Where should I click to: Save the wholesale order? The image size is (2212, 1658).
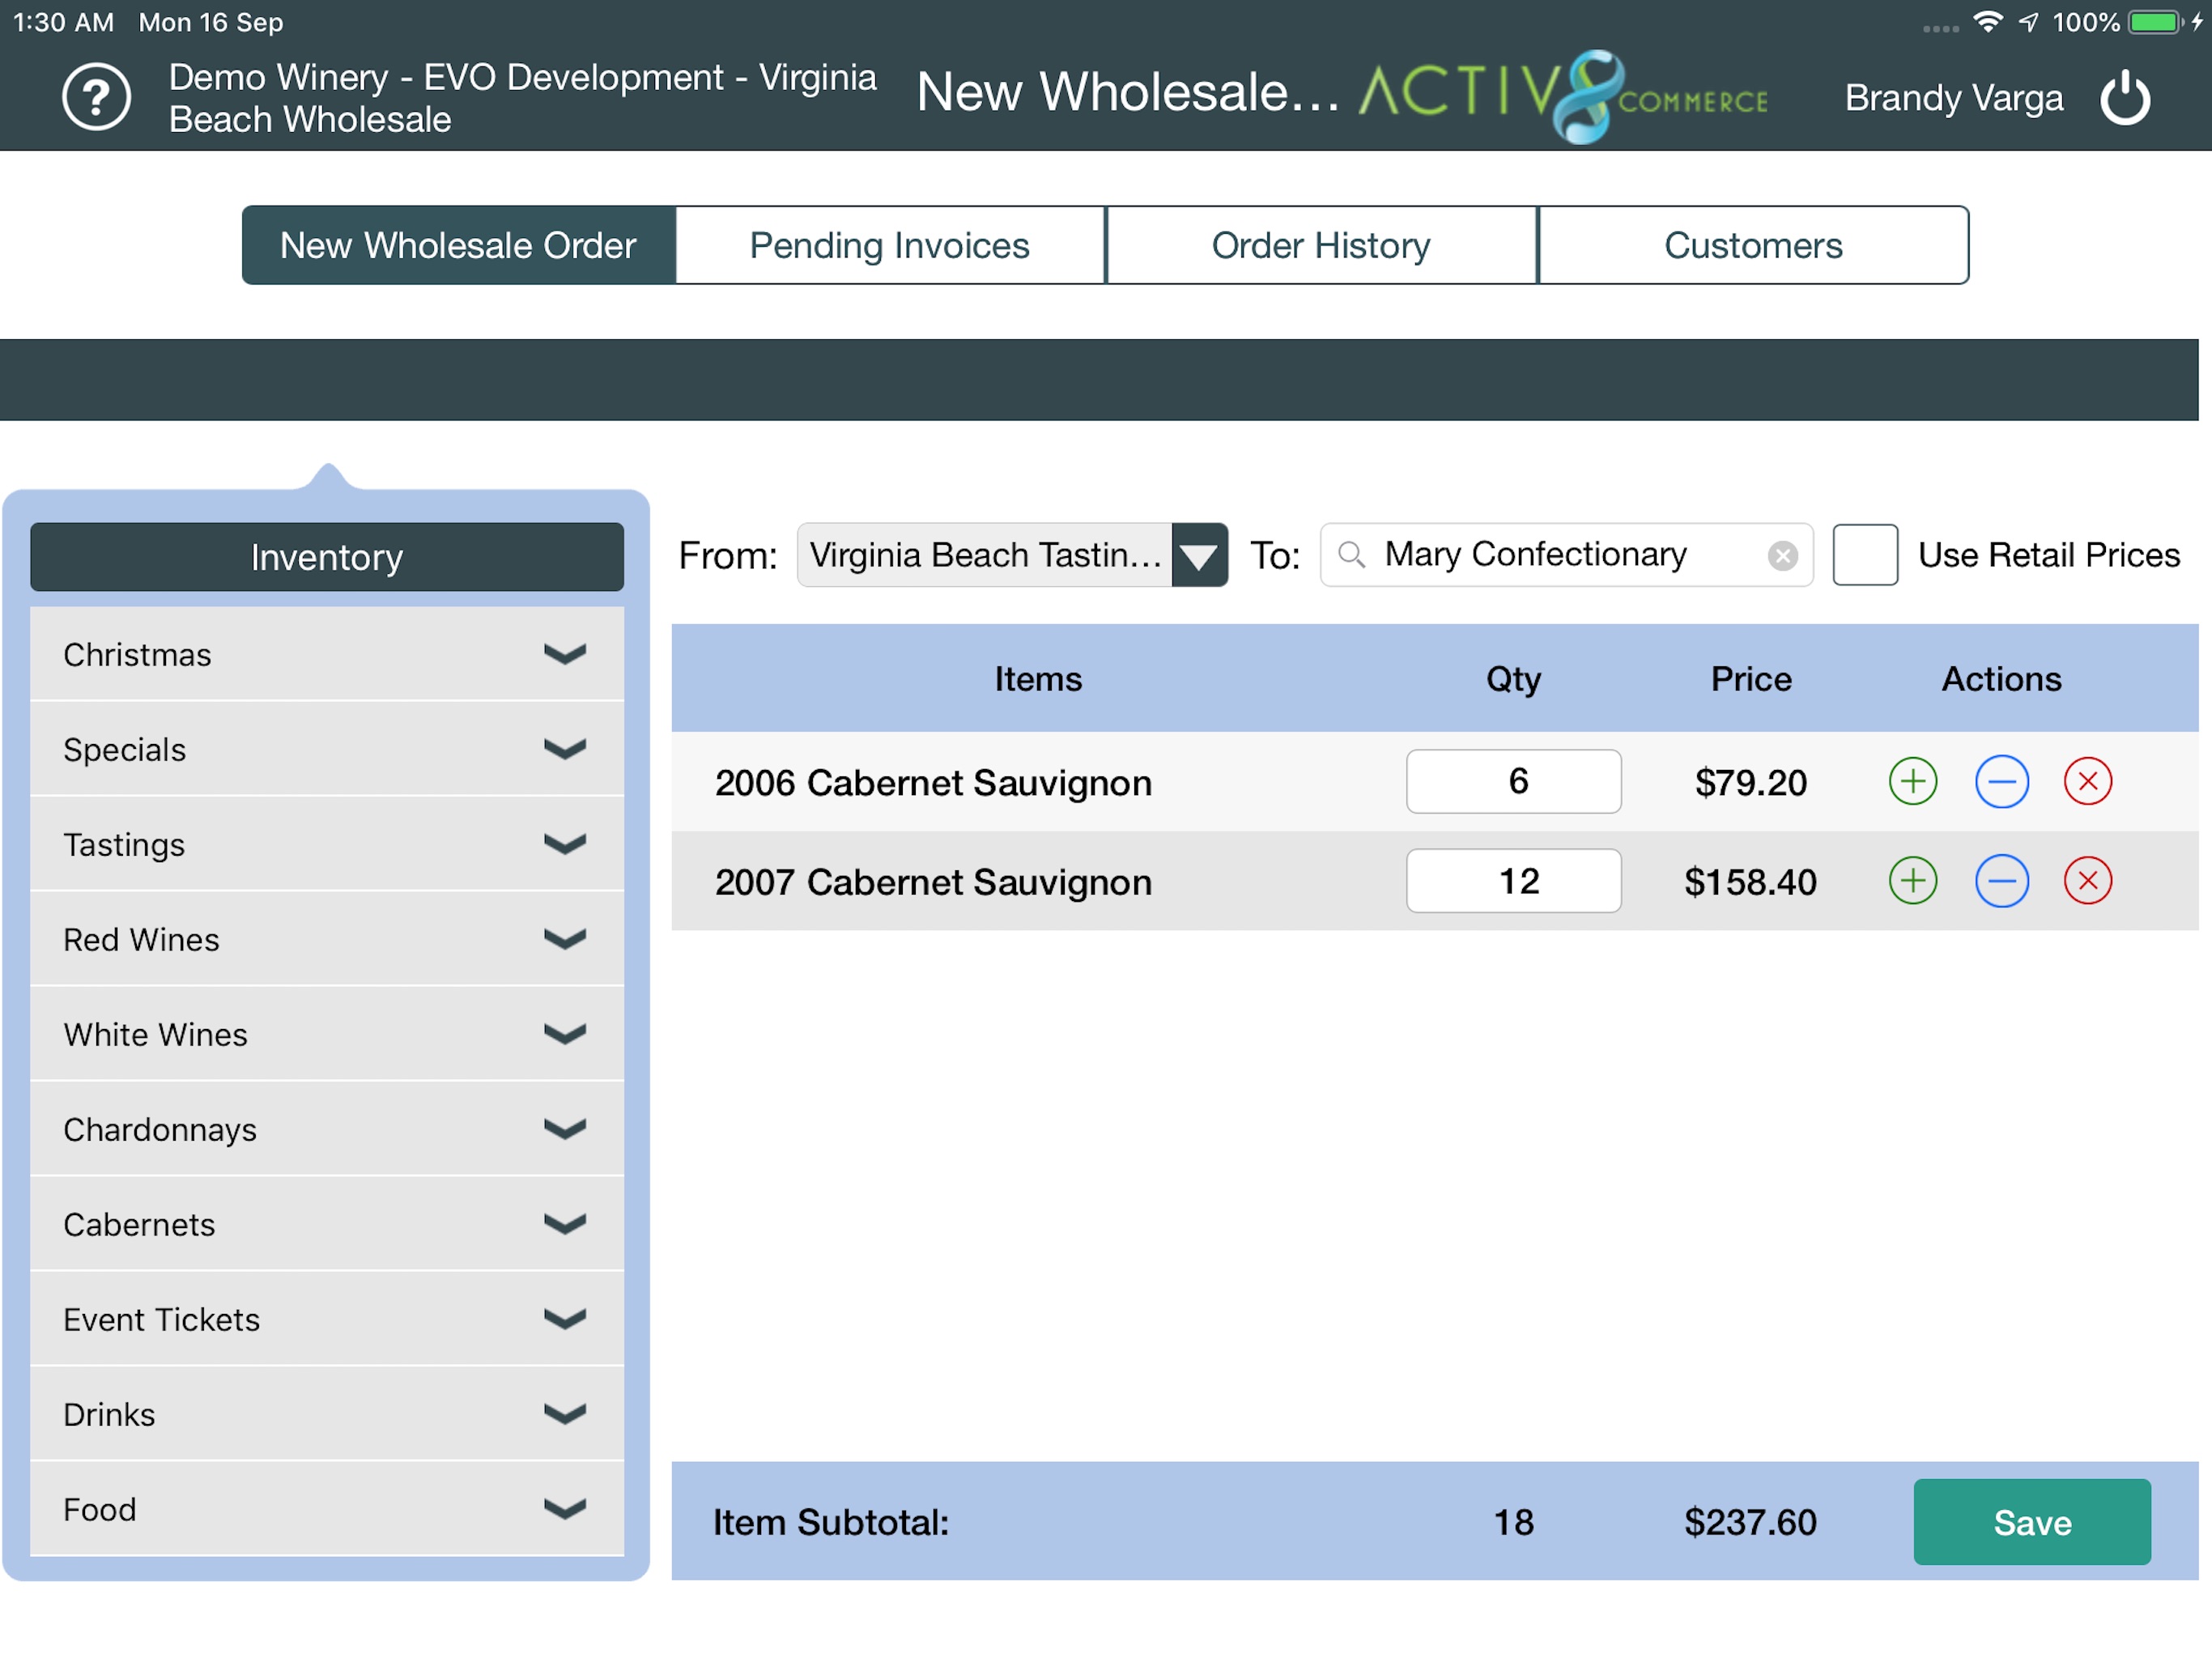pyautogui.click(x=2031, y=1521)
